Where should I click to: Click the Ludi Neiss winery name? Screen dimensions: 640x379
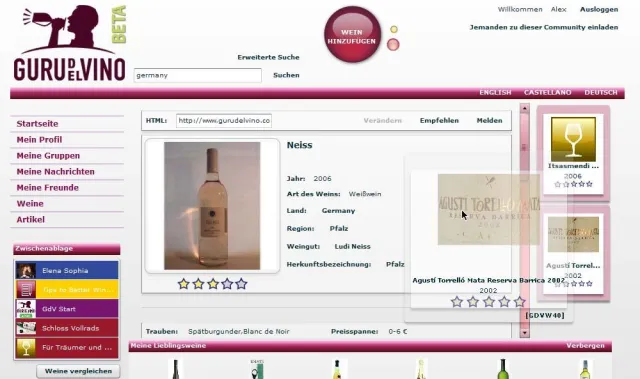[x=352, y=247]
